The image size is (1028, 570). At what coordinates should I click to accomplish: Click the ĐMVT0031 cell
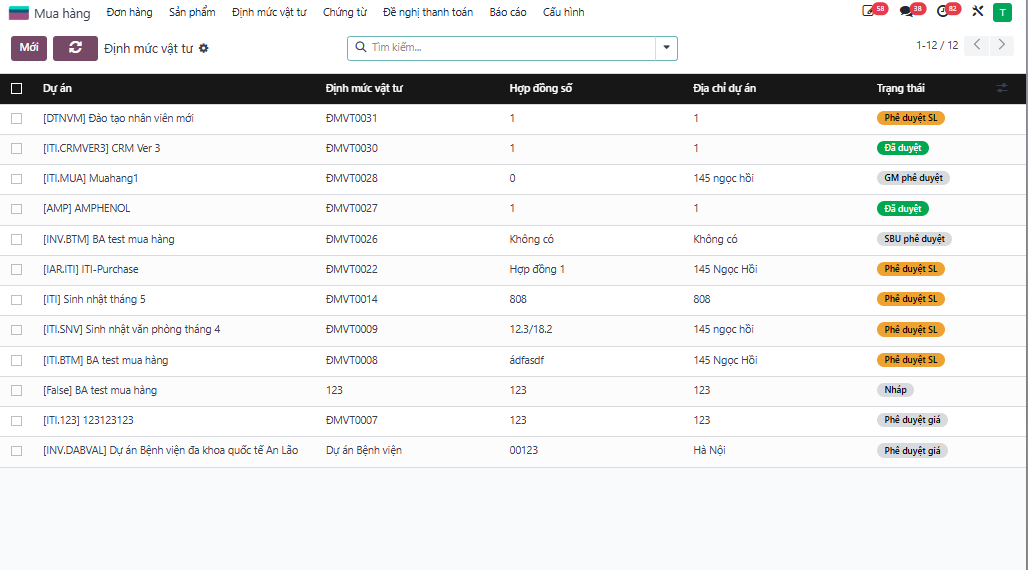(351, 119)
